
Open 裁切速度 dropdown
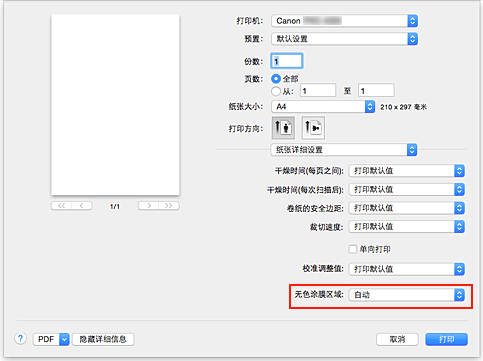click(x=407, y=227)
